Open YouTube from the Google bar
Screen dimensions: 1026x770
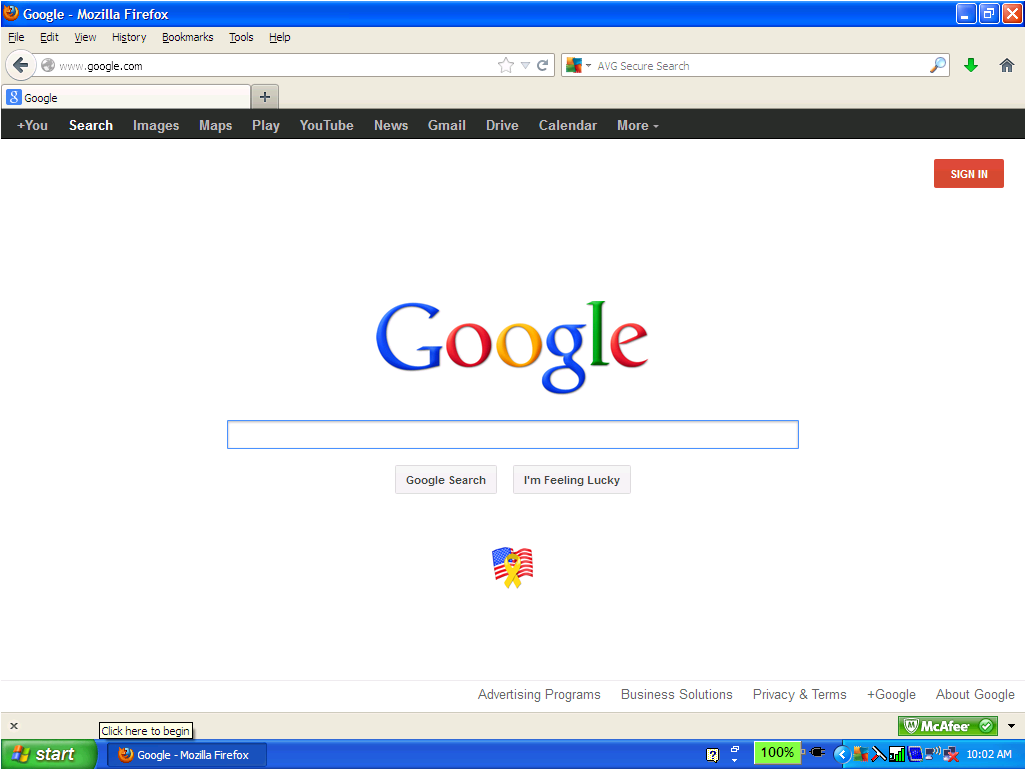tap(327, 125)
